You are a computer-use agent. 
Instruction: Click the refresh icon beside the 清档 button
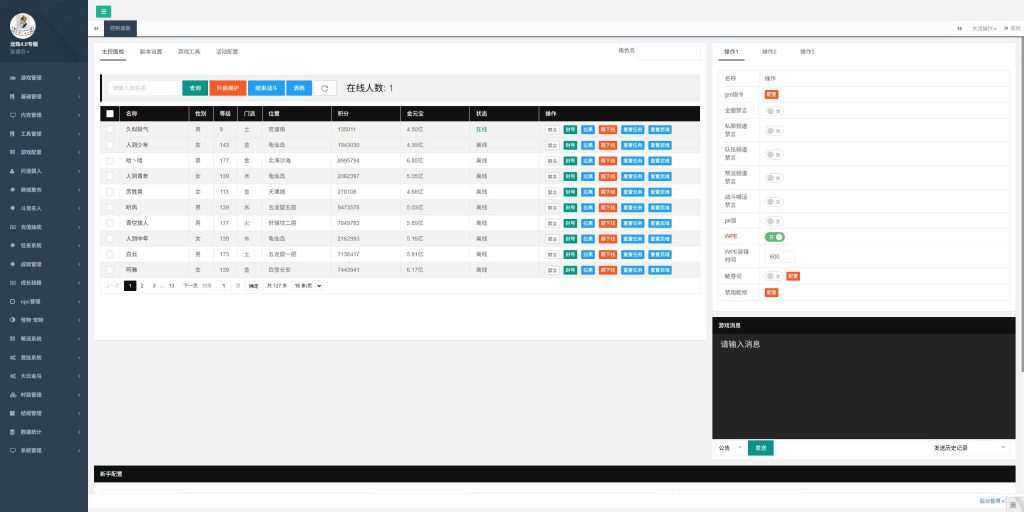[324, 89]
